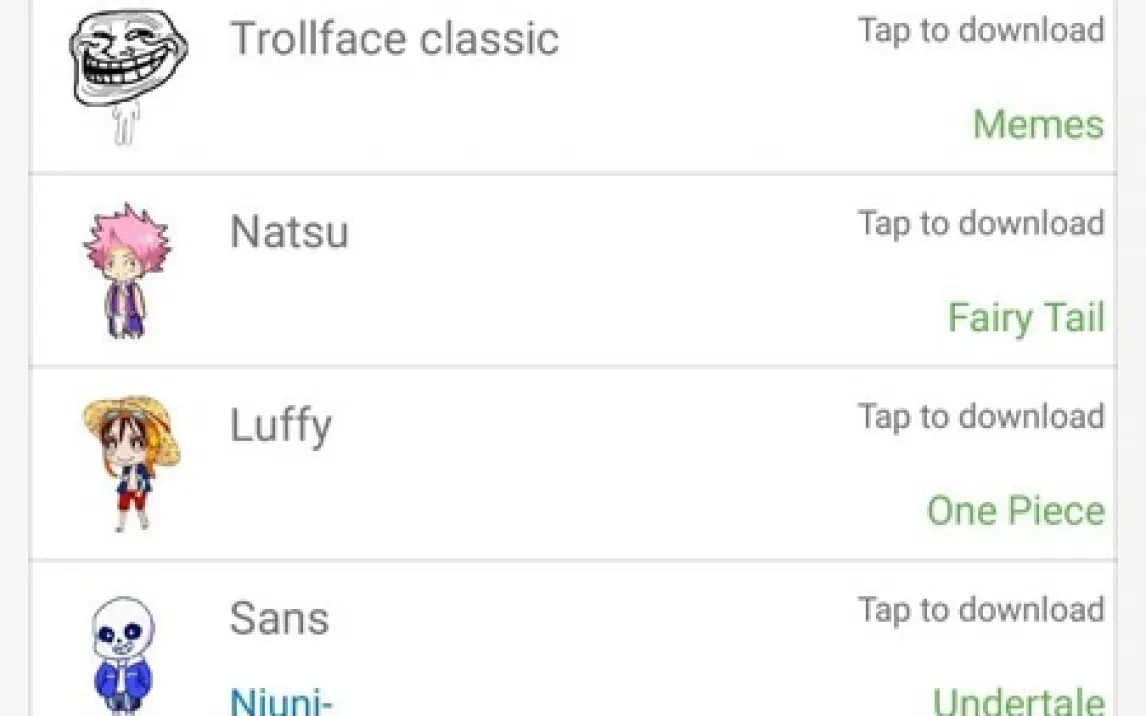1146x716 pixels.
Task: Tap to download the Natsu pack
Action: click(x=980, y=224)
